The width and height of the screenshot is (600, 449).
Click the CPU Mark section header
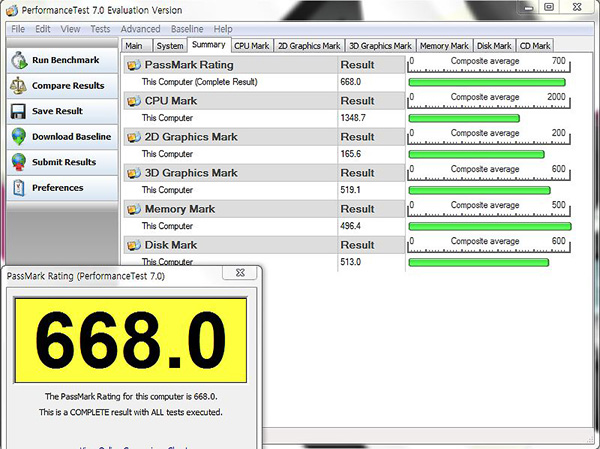pos(264,101)
